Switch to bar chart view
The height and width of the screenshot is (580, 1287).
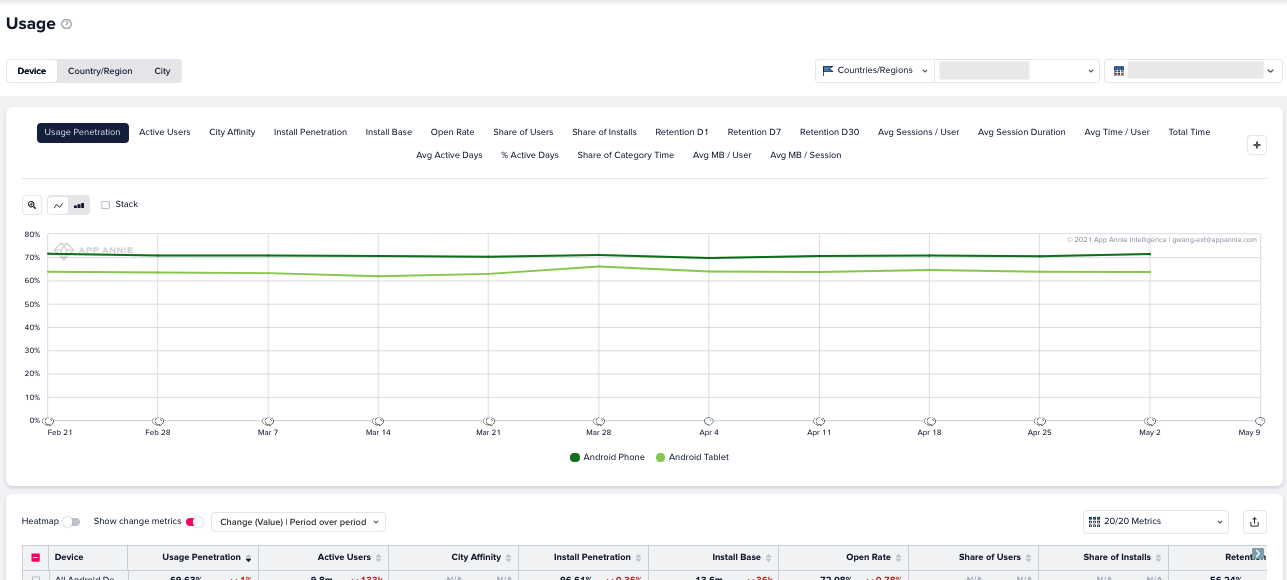coord(79,205)
